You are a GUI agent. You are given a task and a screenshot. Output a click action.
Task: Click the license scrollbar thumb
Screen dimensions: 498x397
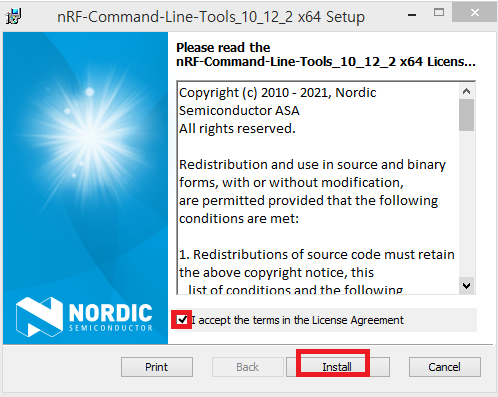[466, 115]
